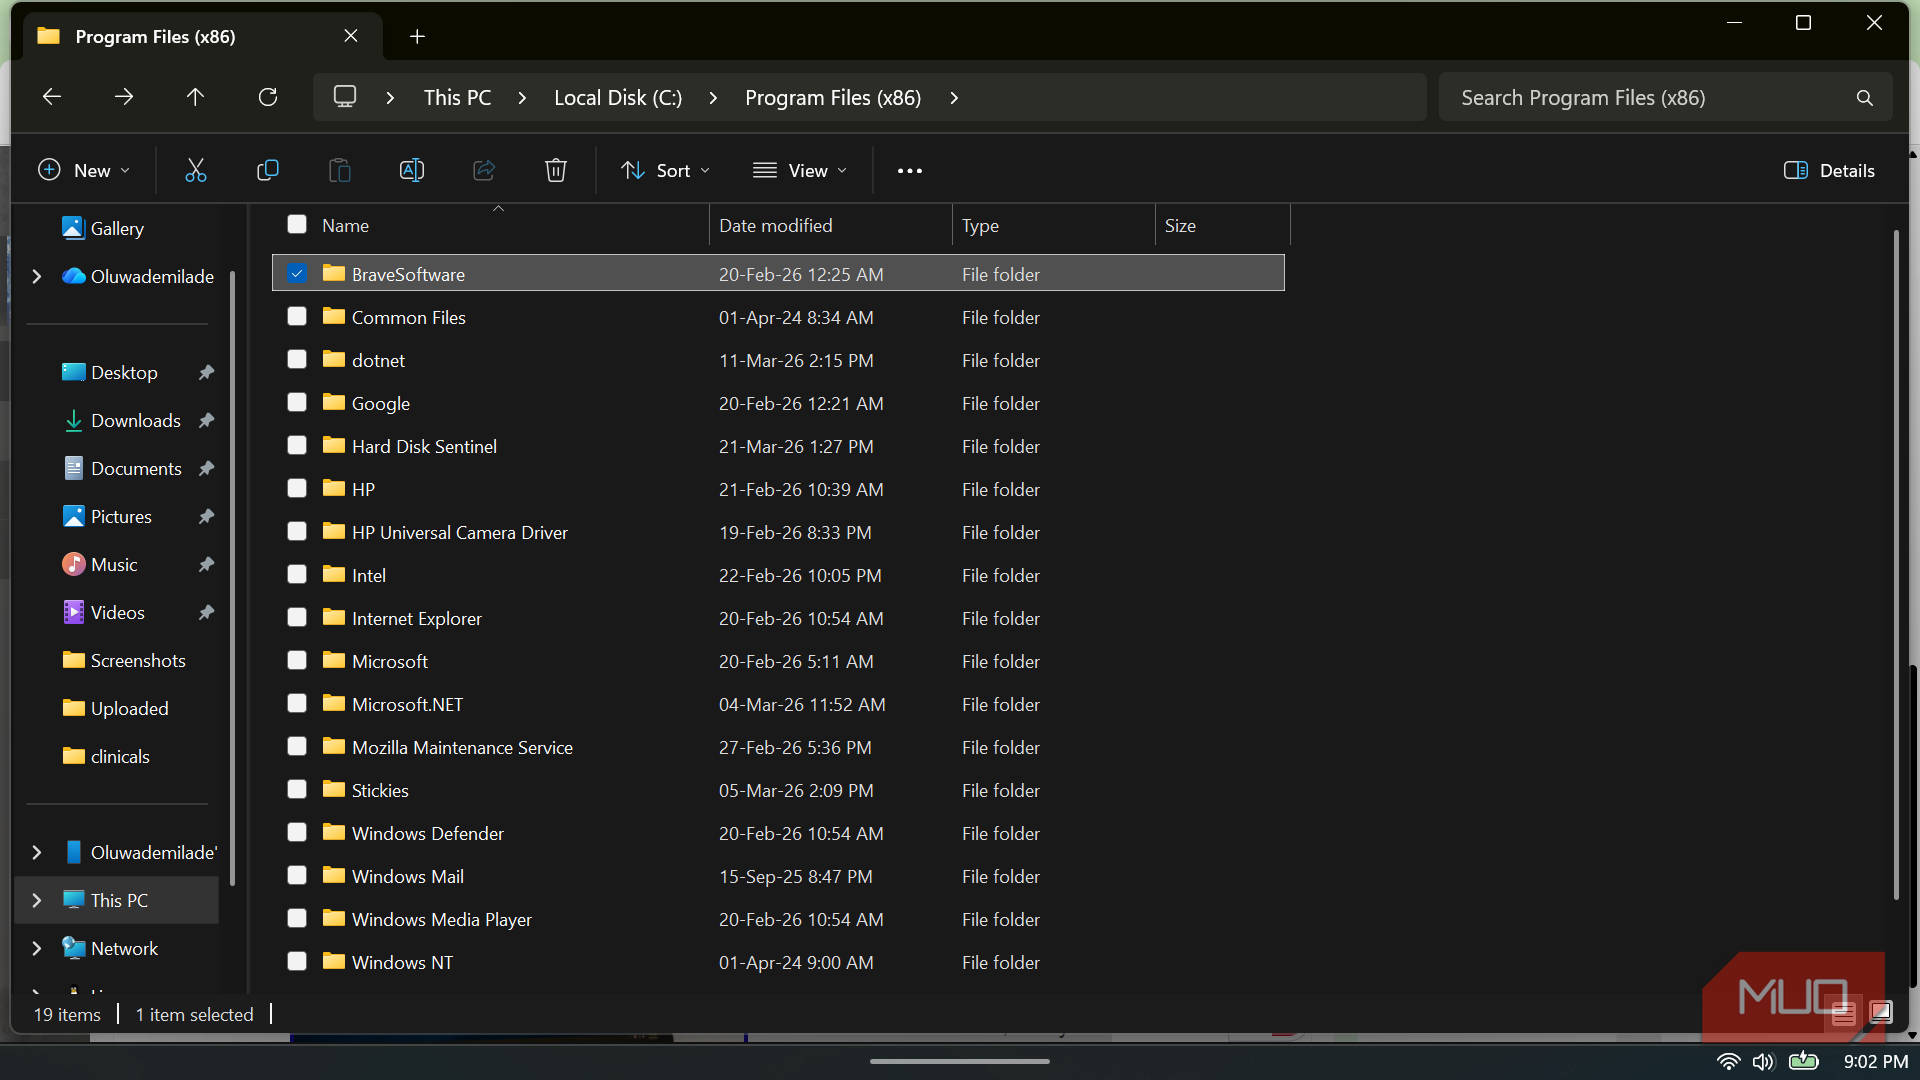Screen dimensions: 1920x1080
Task: Click This PC in breadcrumb path
Action: pyautogui.click(x=457, y=98)
